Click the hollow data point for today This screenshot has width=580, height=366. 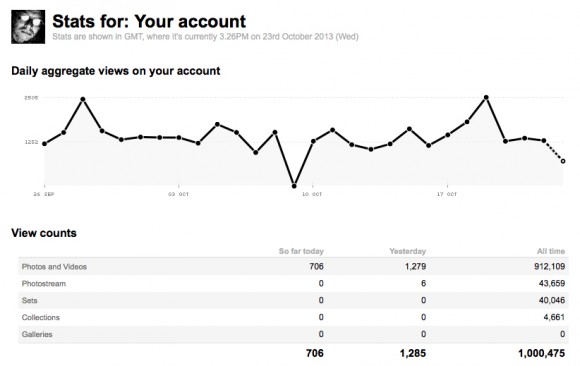coord(563,161)
